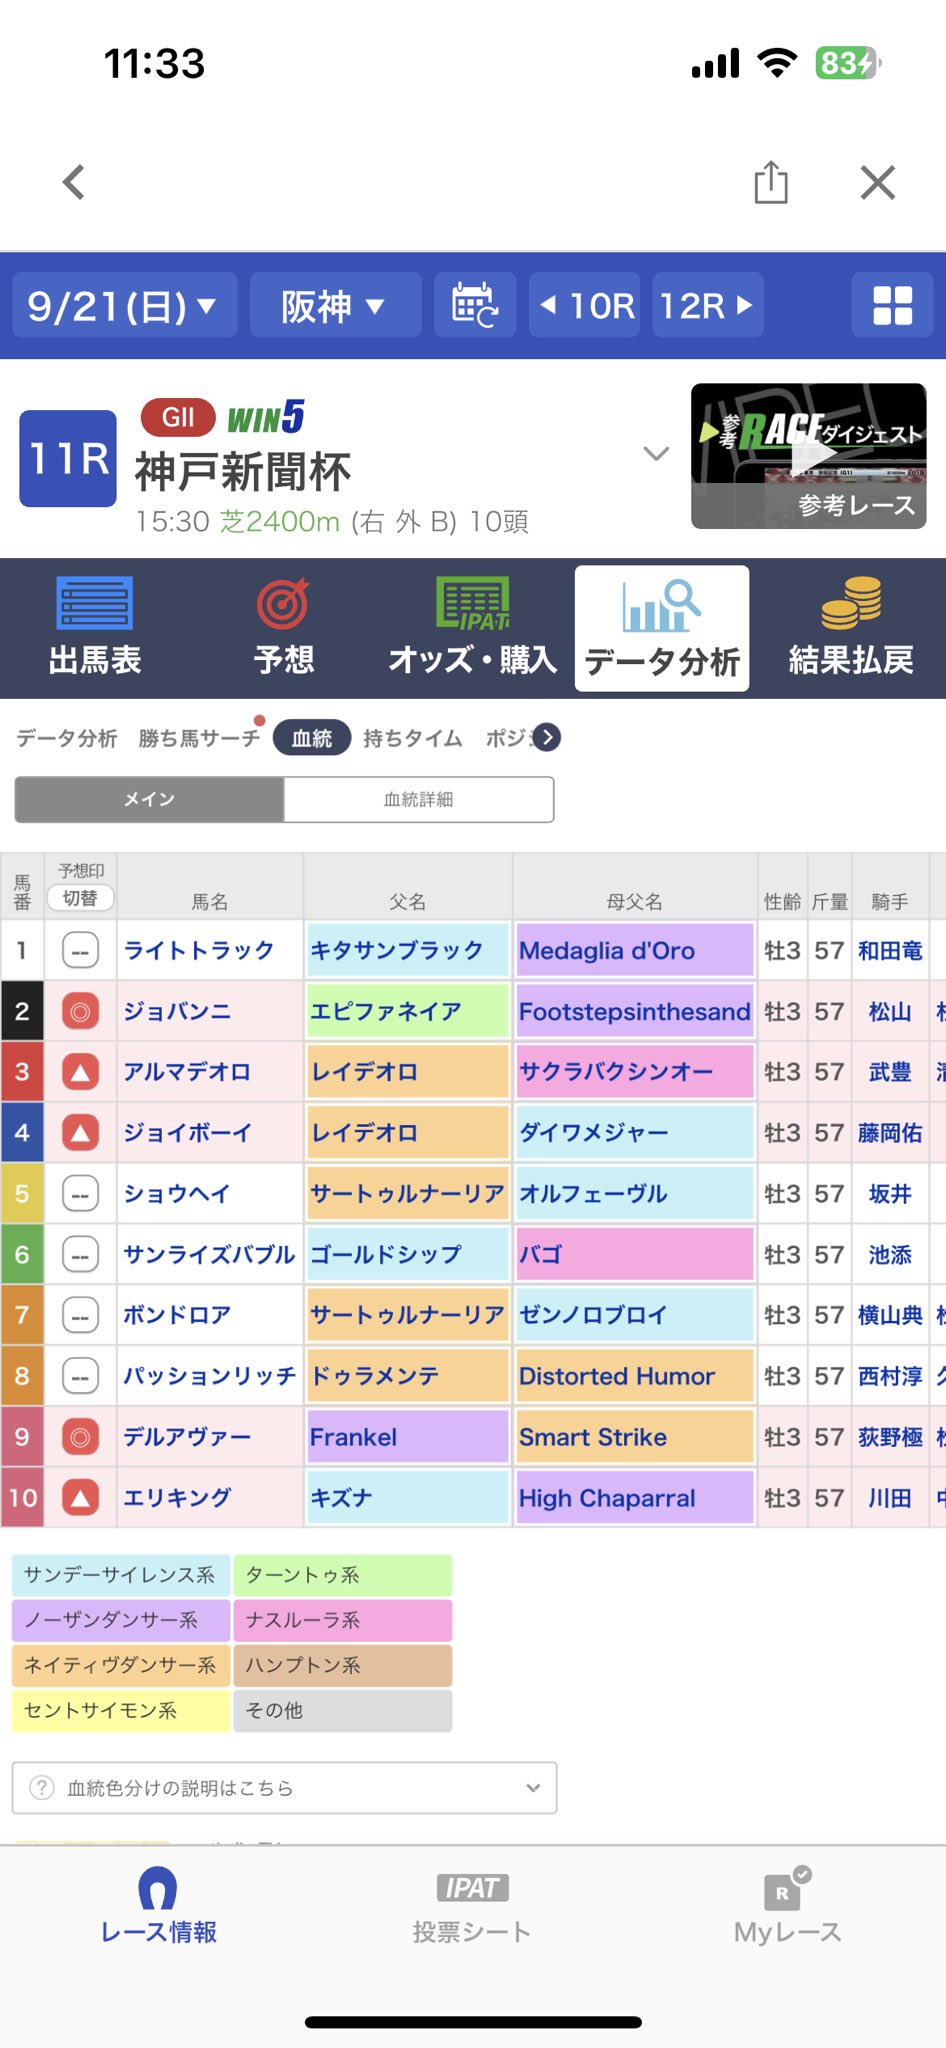Toggle triangle mark for エリキング

80,1498
